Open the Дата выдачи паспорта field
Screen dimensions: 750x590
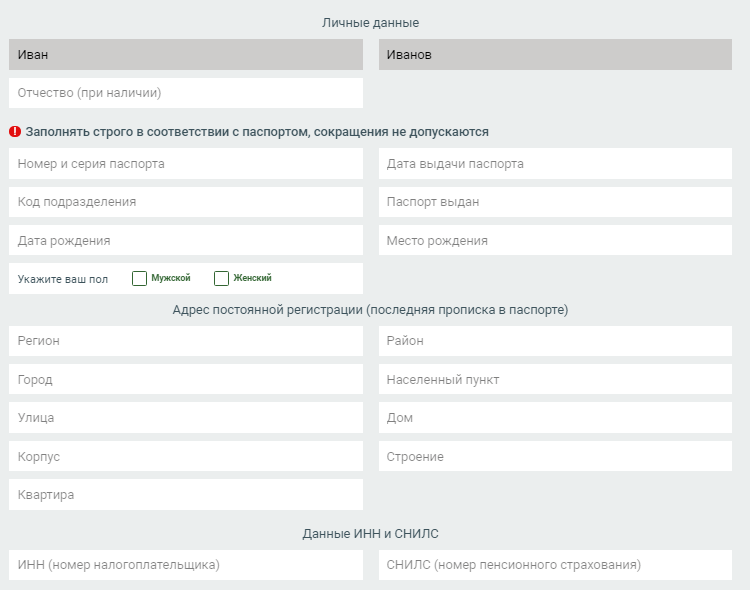point(555,164)
